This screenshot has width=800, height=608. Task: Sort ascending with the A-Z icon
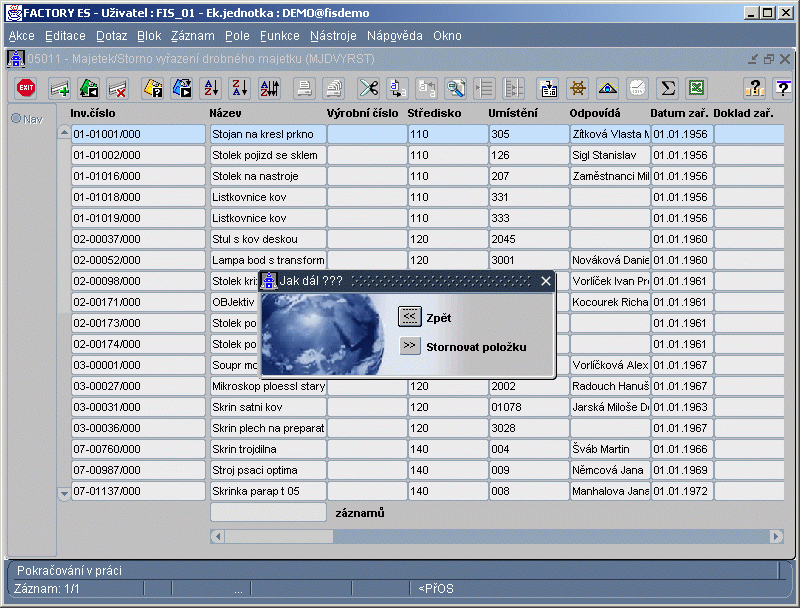pyautogui.click(x=211, y=88)
